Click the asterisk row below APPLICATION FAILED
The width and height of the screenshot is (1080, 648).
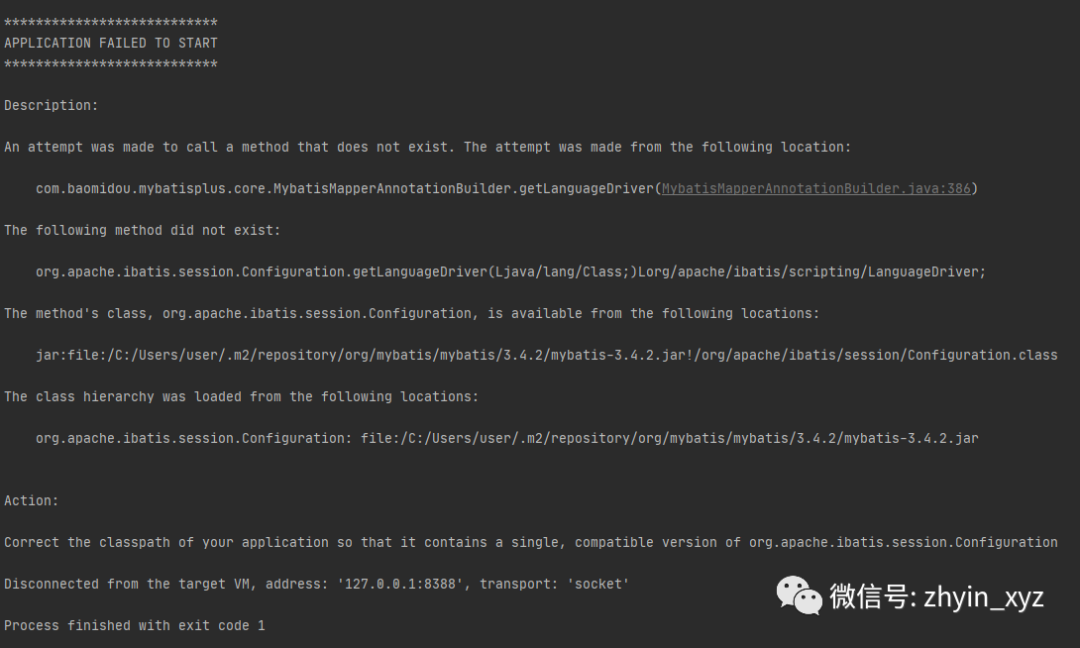[x=111, y=64]
